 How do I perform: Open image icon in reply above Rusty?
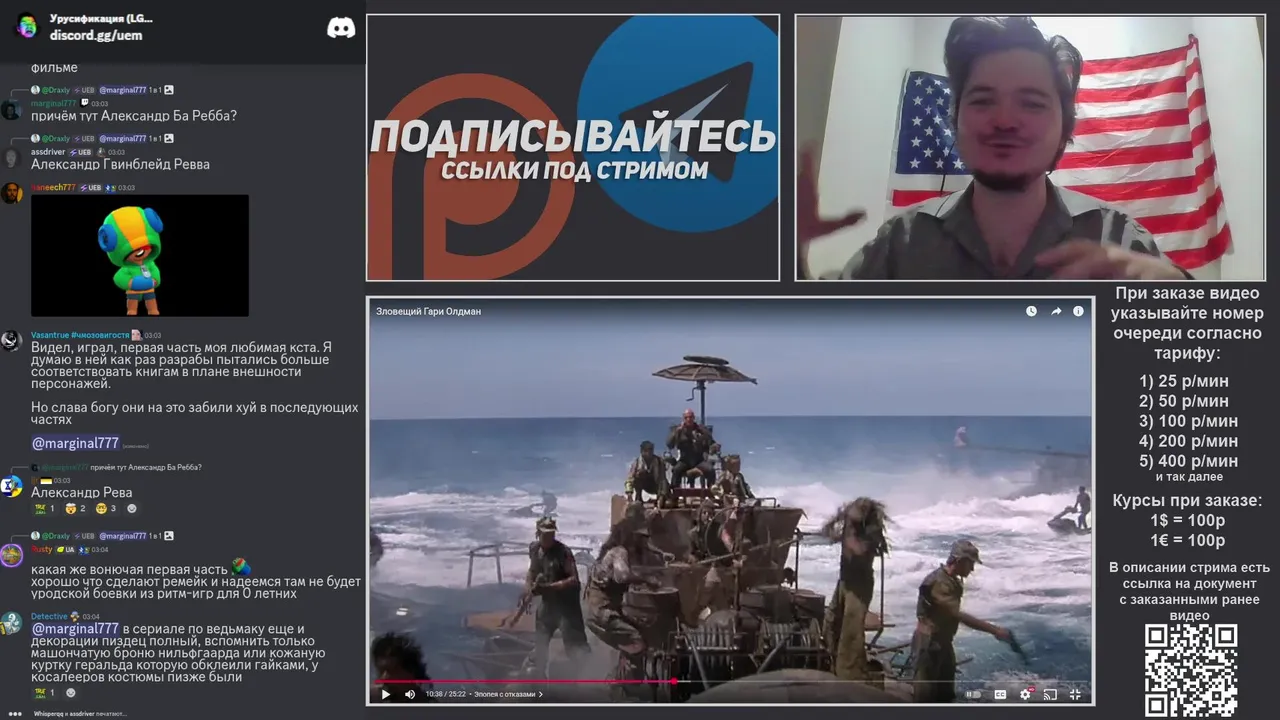(x=169, y=536)
